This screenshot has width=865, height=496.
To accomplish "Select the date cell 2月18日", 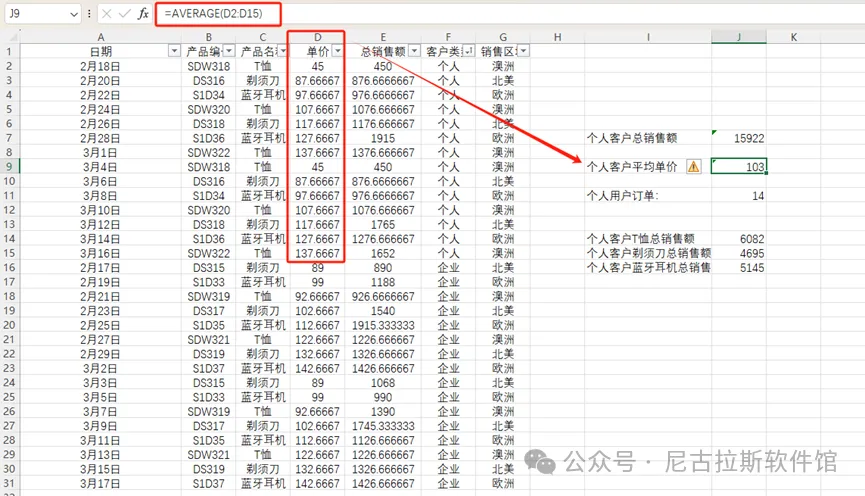I will coord(100,66).
